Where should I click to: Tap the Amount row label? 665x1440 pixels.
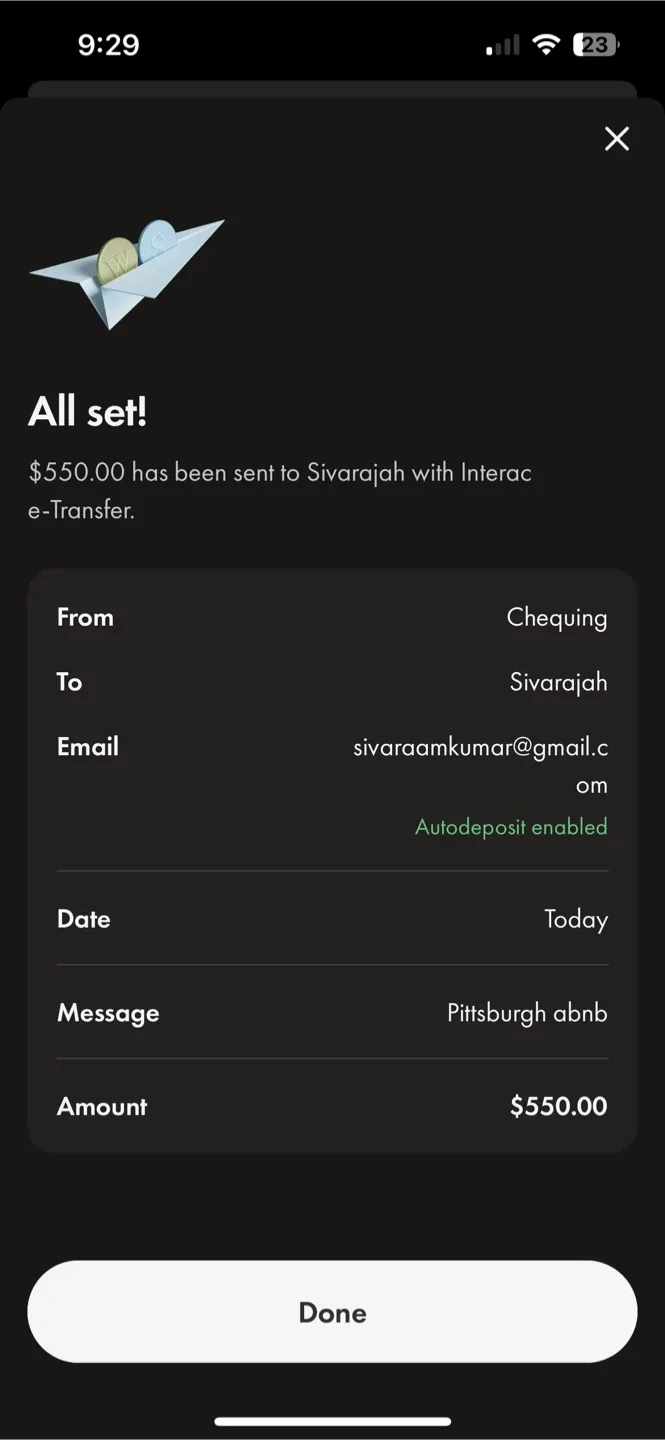pyautogui.click(x=102, y=1106)
